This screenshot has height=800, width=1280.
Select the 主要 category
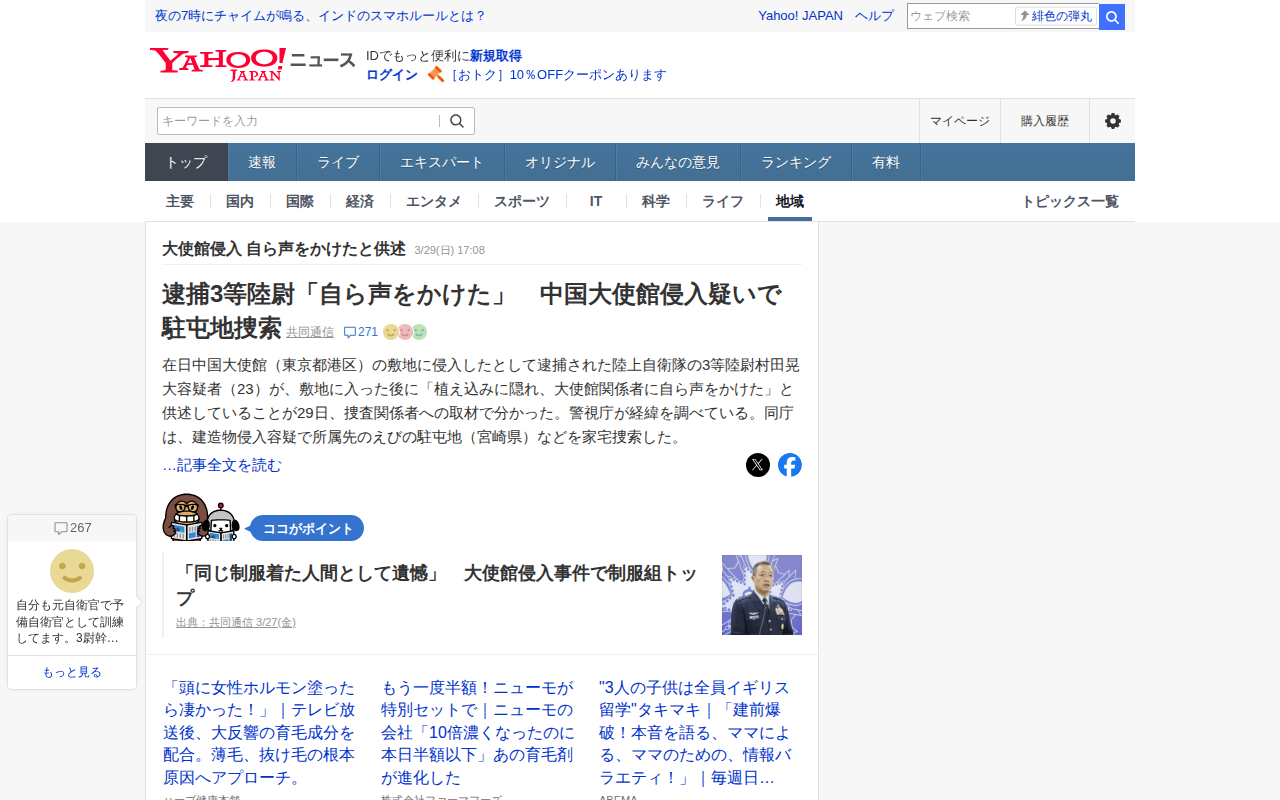180,201
